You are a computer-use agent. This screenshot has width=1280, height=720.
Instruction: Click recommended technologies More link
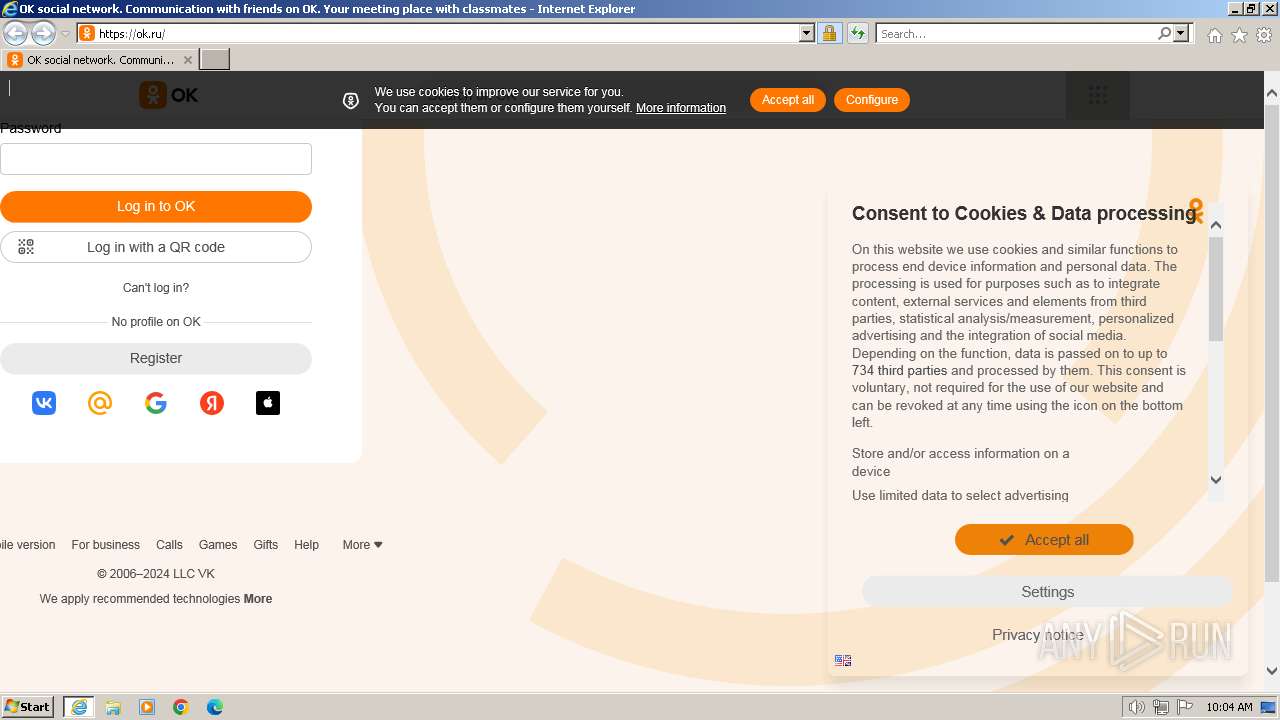(x=258, y=599)
